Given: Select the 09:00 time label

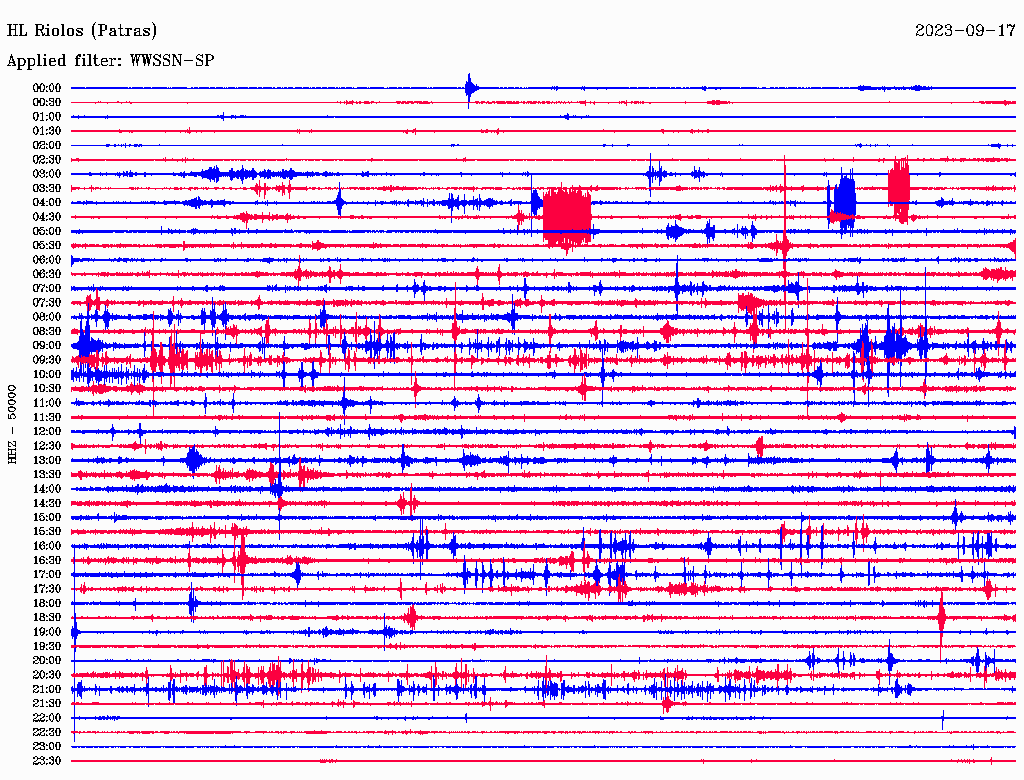Looking at the screenshot, I should 47,346.
